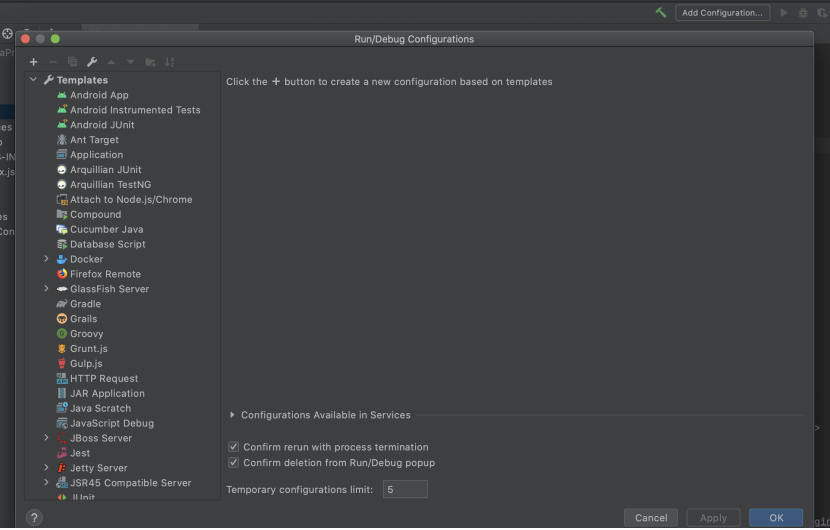
Task: Click the Temporary configurations limit field
Action: click(x=405, y=490)
